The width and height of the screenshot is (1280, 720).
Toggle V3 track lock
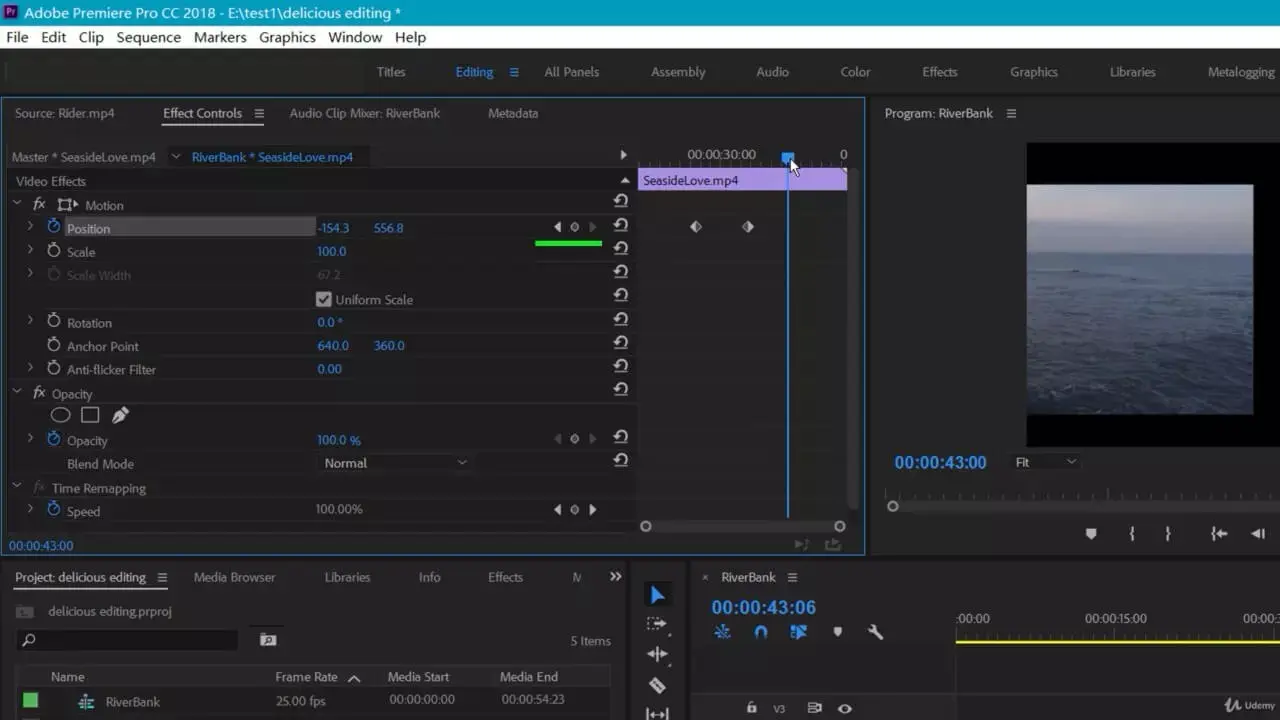pos(751,708)
